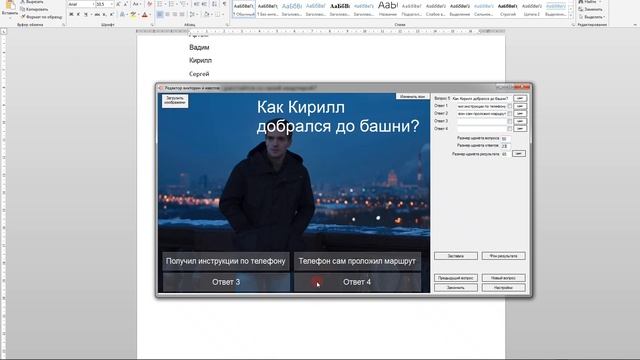The image size is (640, 360).
Task: Click the Закончить button
Action: click(x=456, y=287)
